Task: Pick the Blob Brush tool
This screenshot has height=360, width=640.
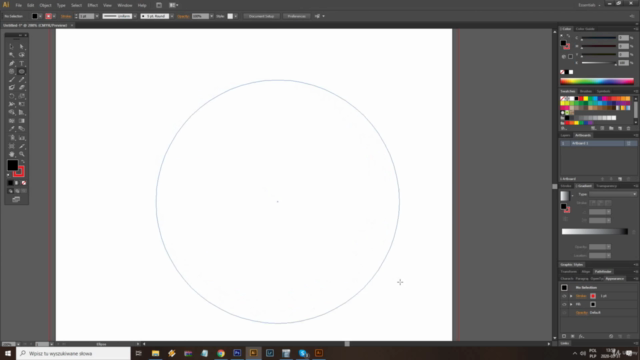Action: (x=11, y=88)
